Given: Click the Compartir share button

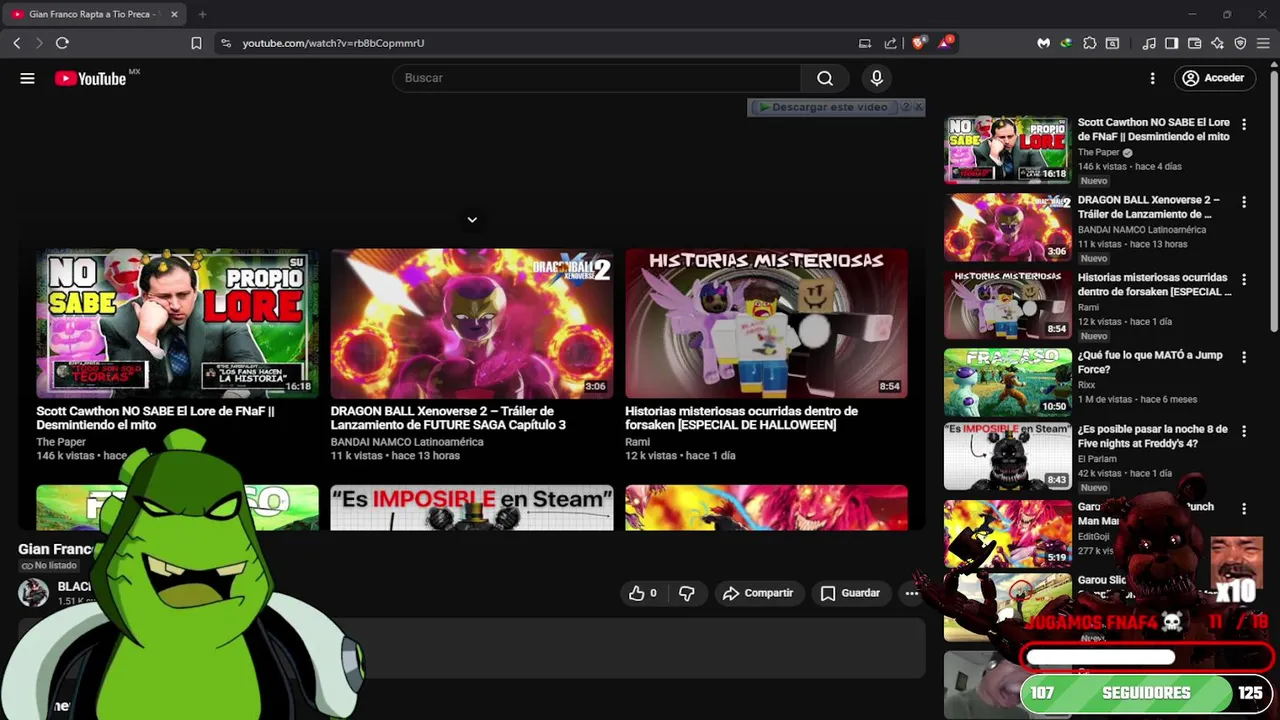Looking at the screenshot, I should (x=758, y=593).
